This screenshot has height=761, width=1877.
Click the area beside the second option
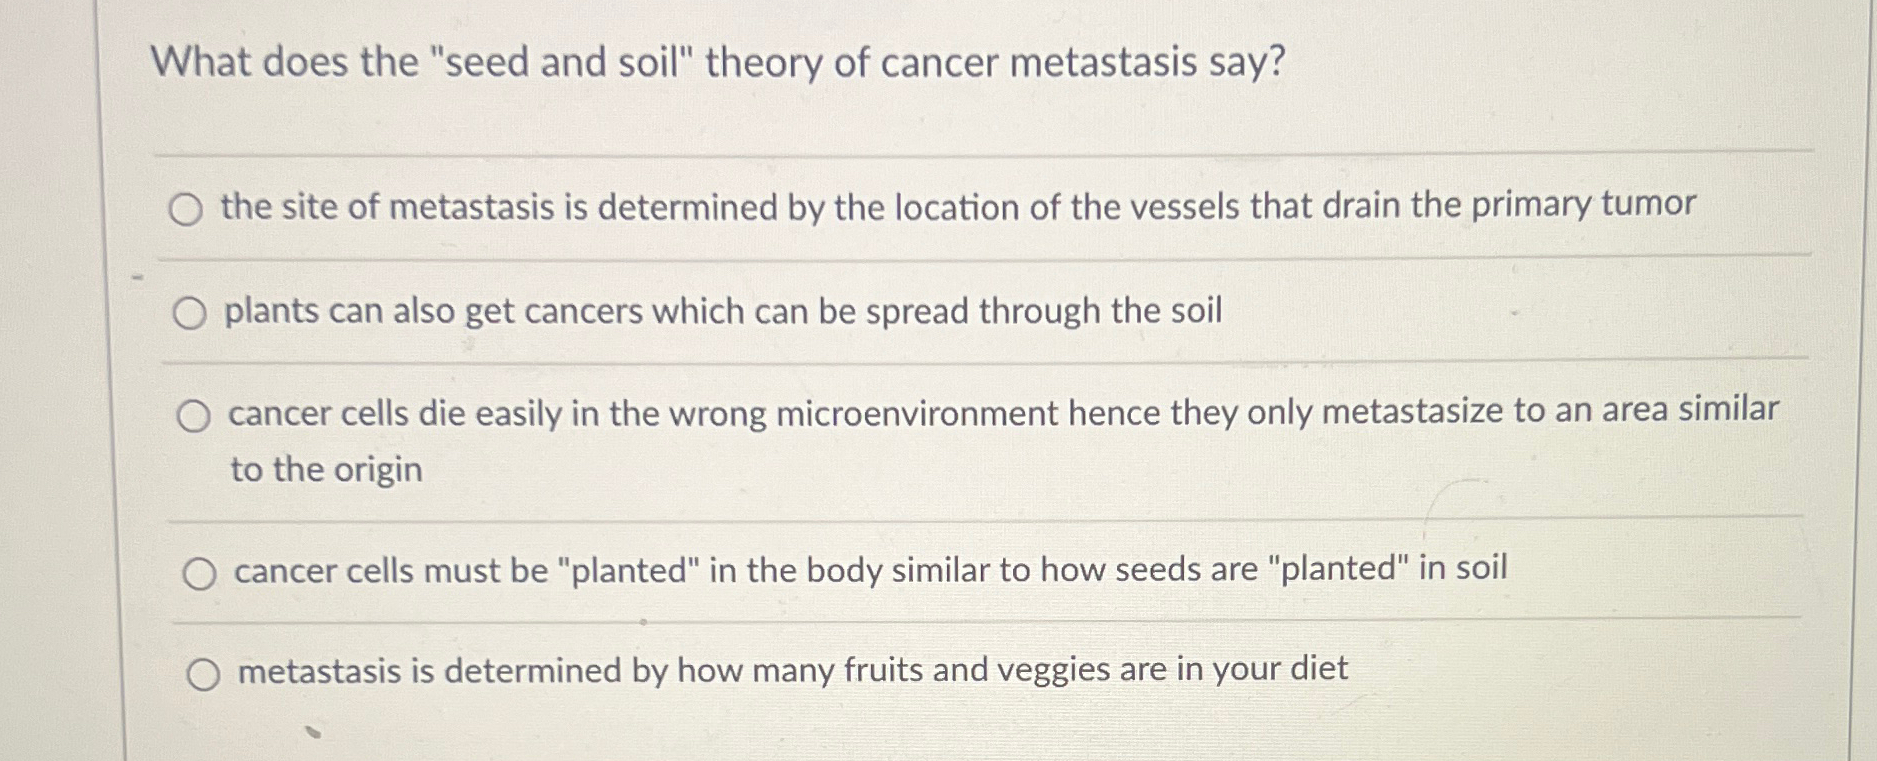tap(1500, 311)
